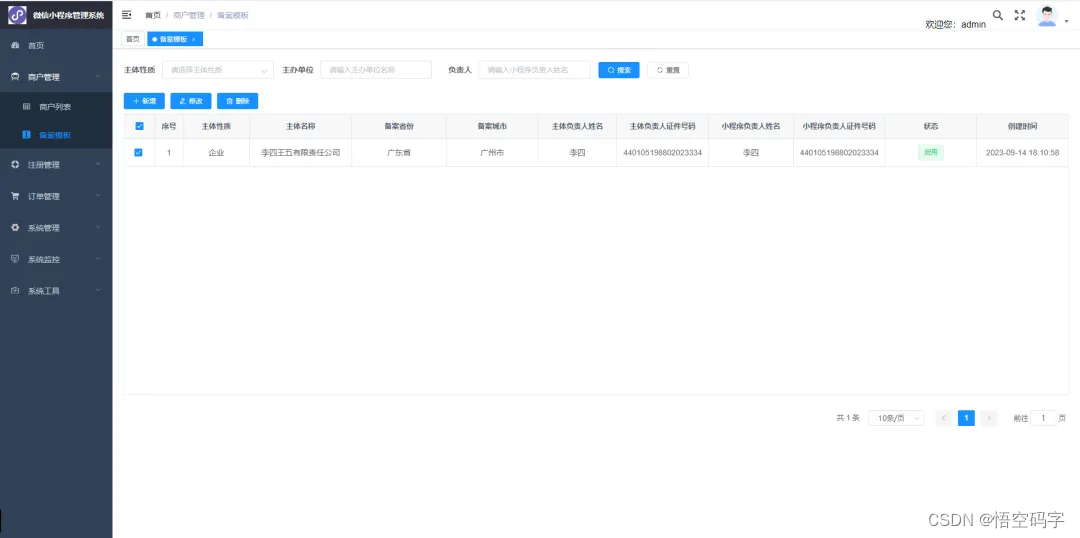Image resolution: width=1080 pixels, height=538 pixels.
Task: Click the 广州市 cell
Action: point(492,153)
